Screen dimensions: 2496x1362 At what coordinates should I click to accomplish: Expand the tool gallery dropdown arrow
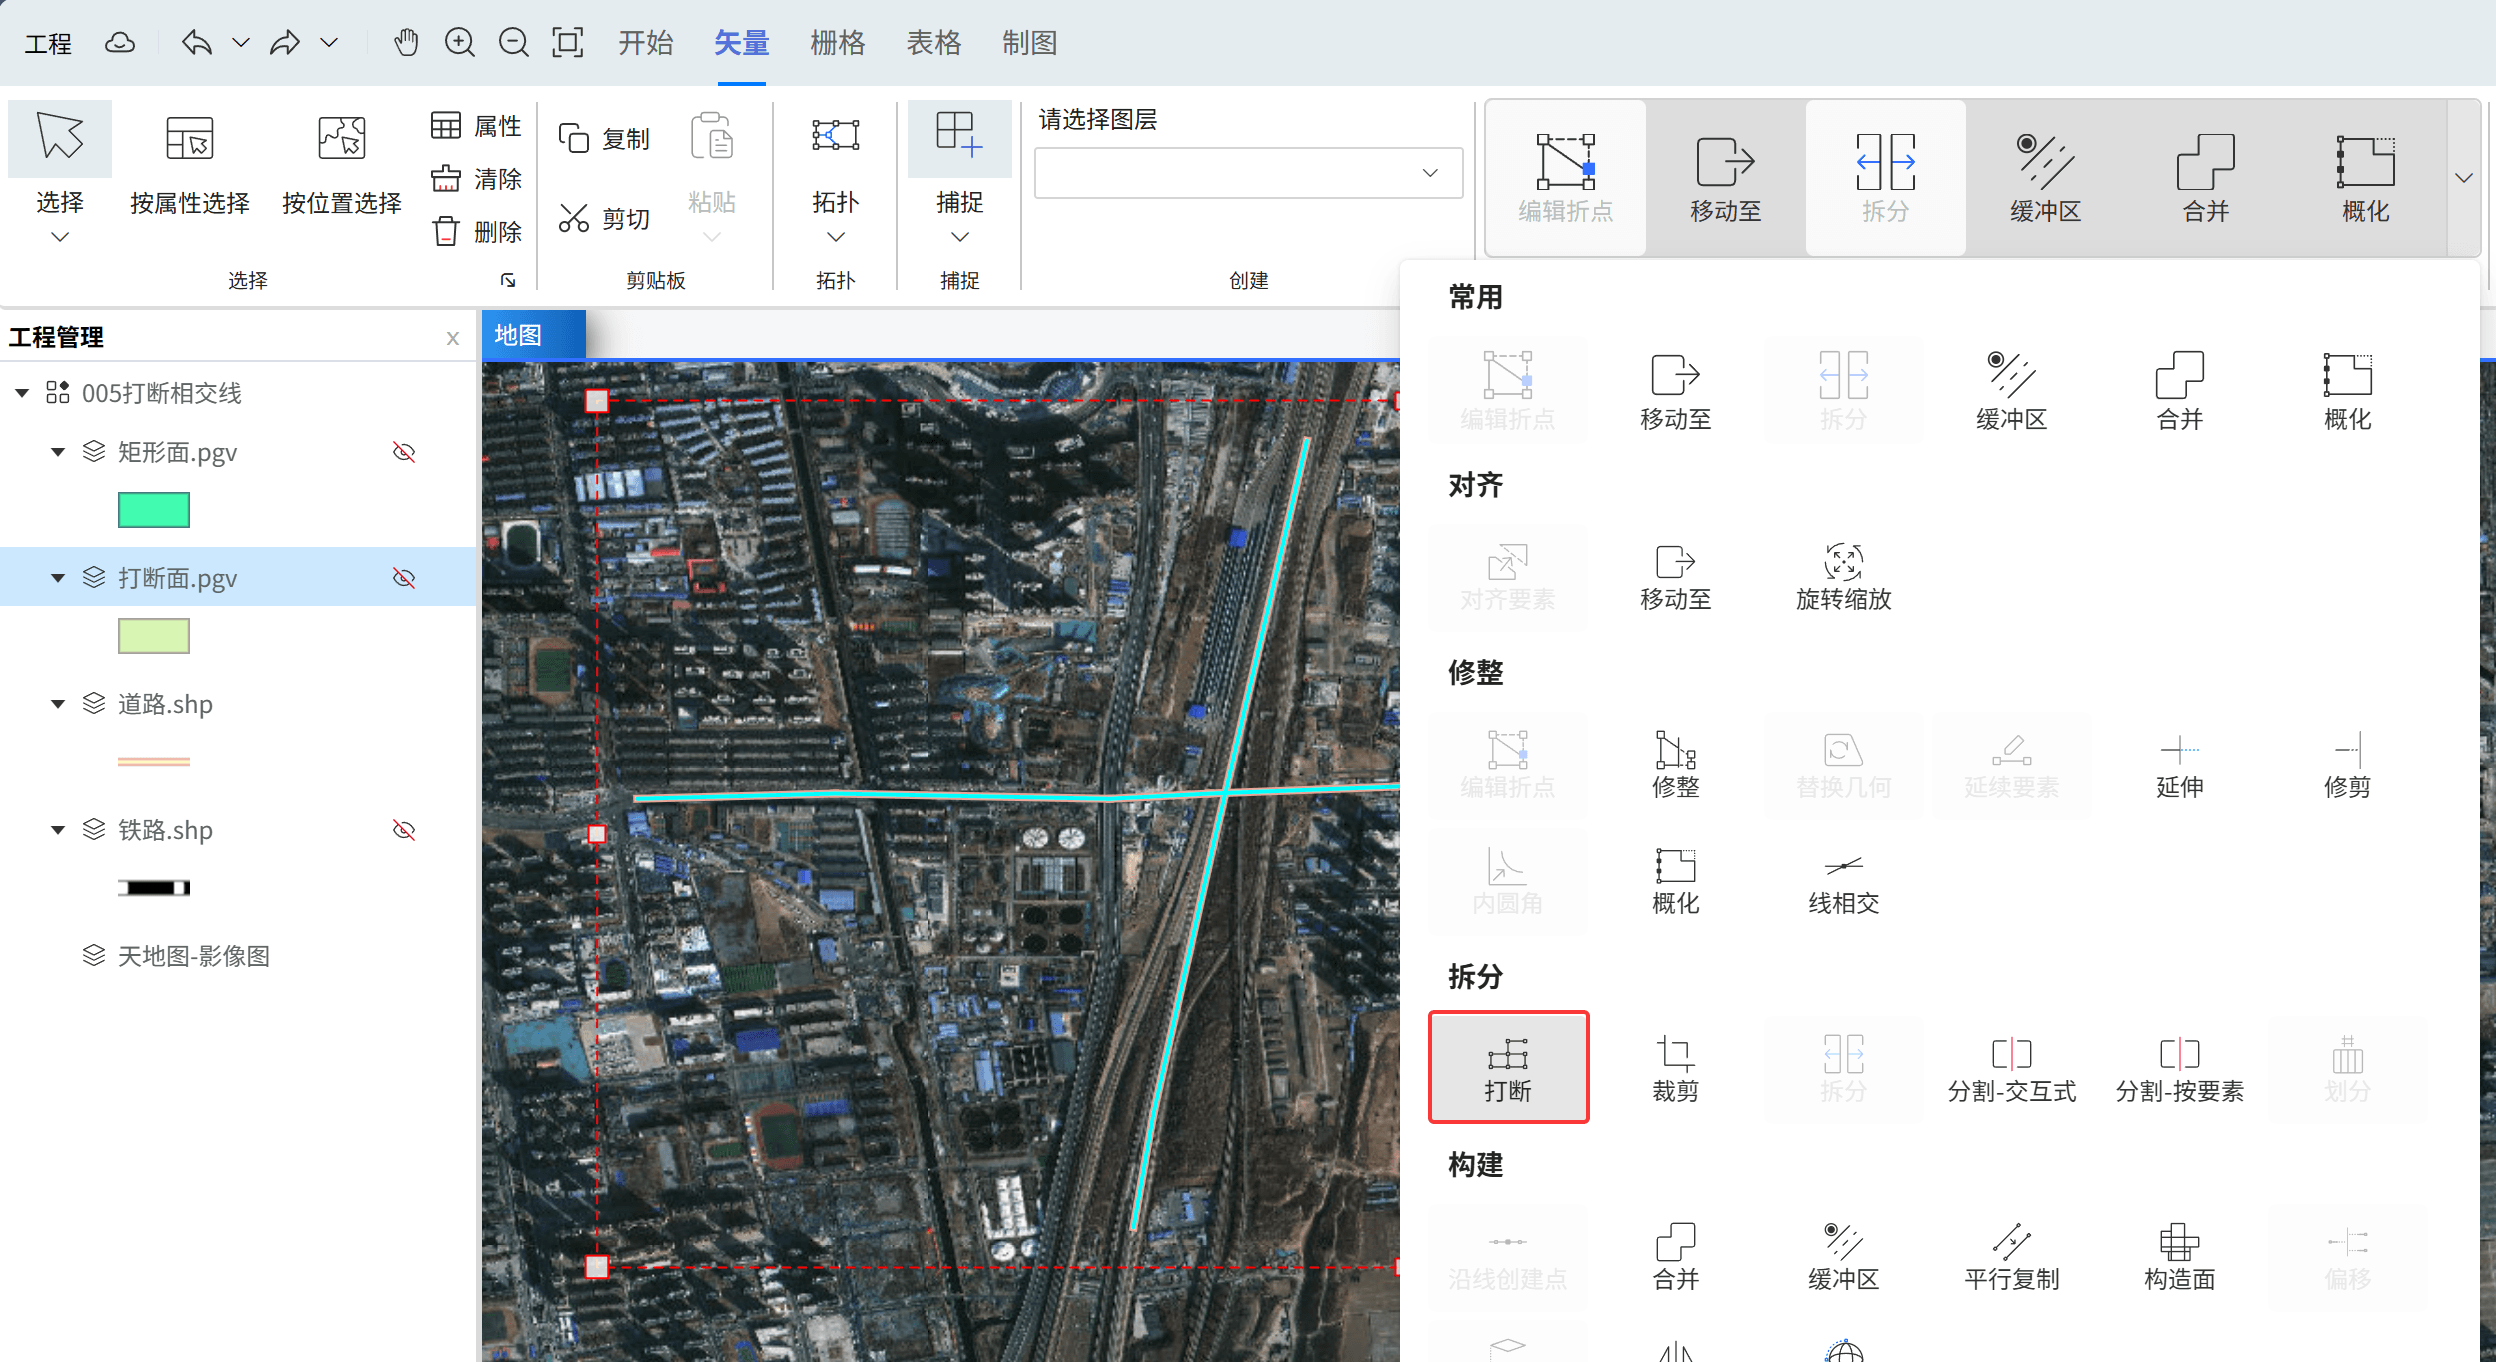tap(2464, 178)
